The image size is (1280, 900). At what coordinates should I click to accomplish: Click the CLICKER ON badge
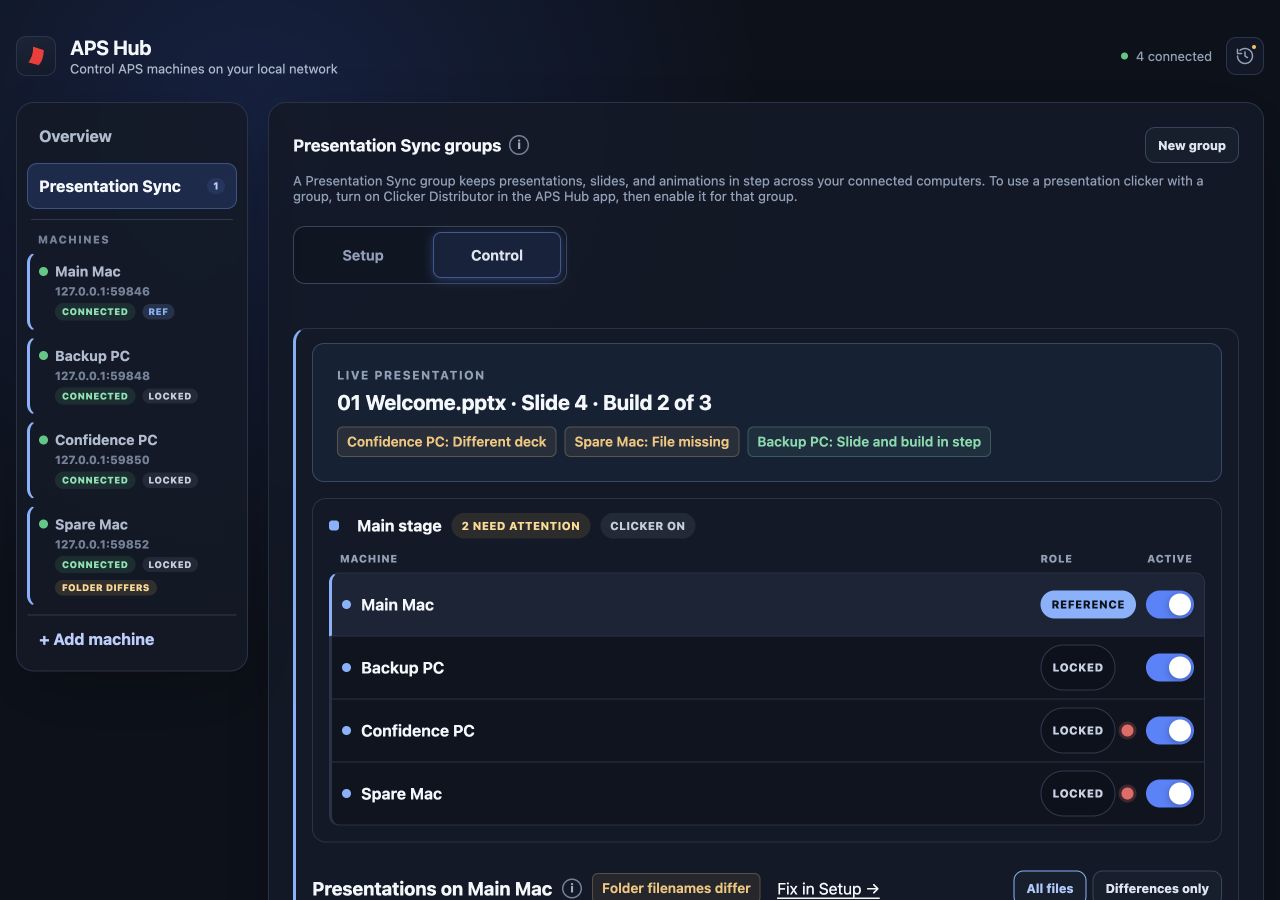(648, 526)
